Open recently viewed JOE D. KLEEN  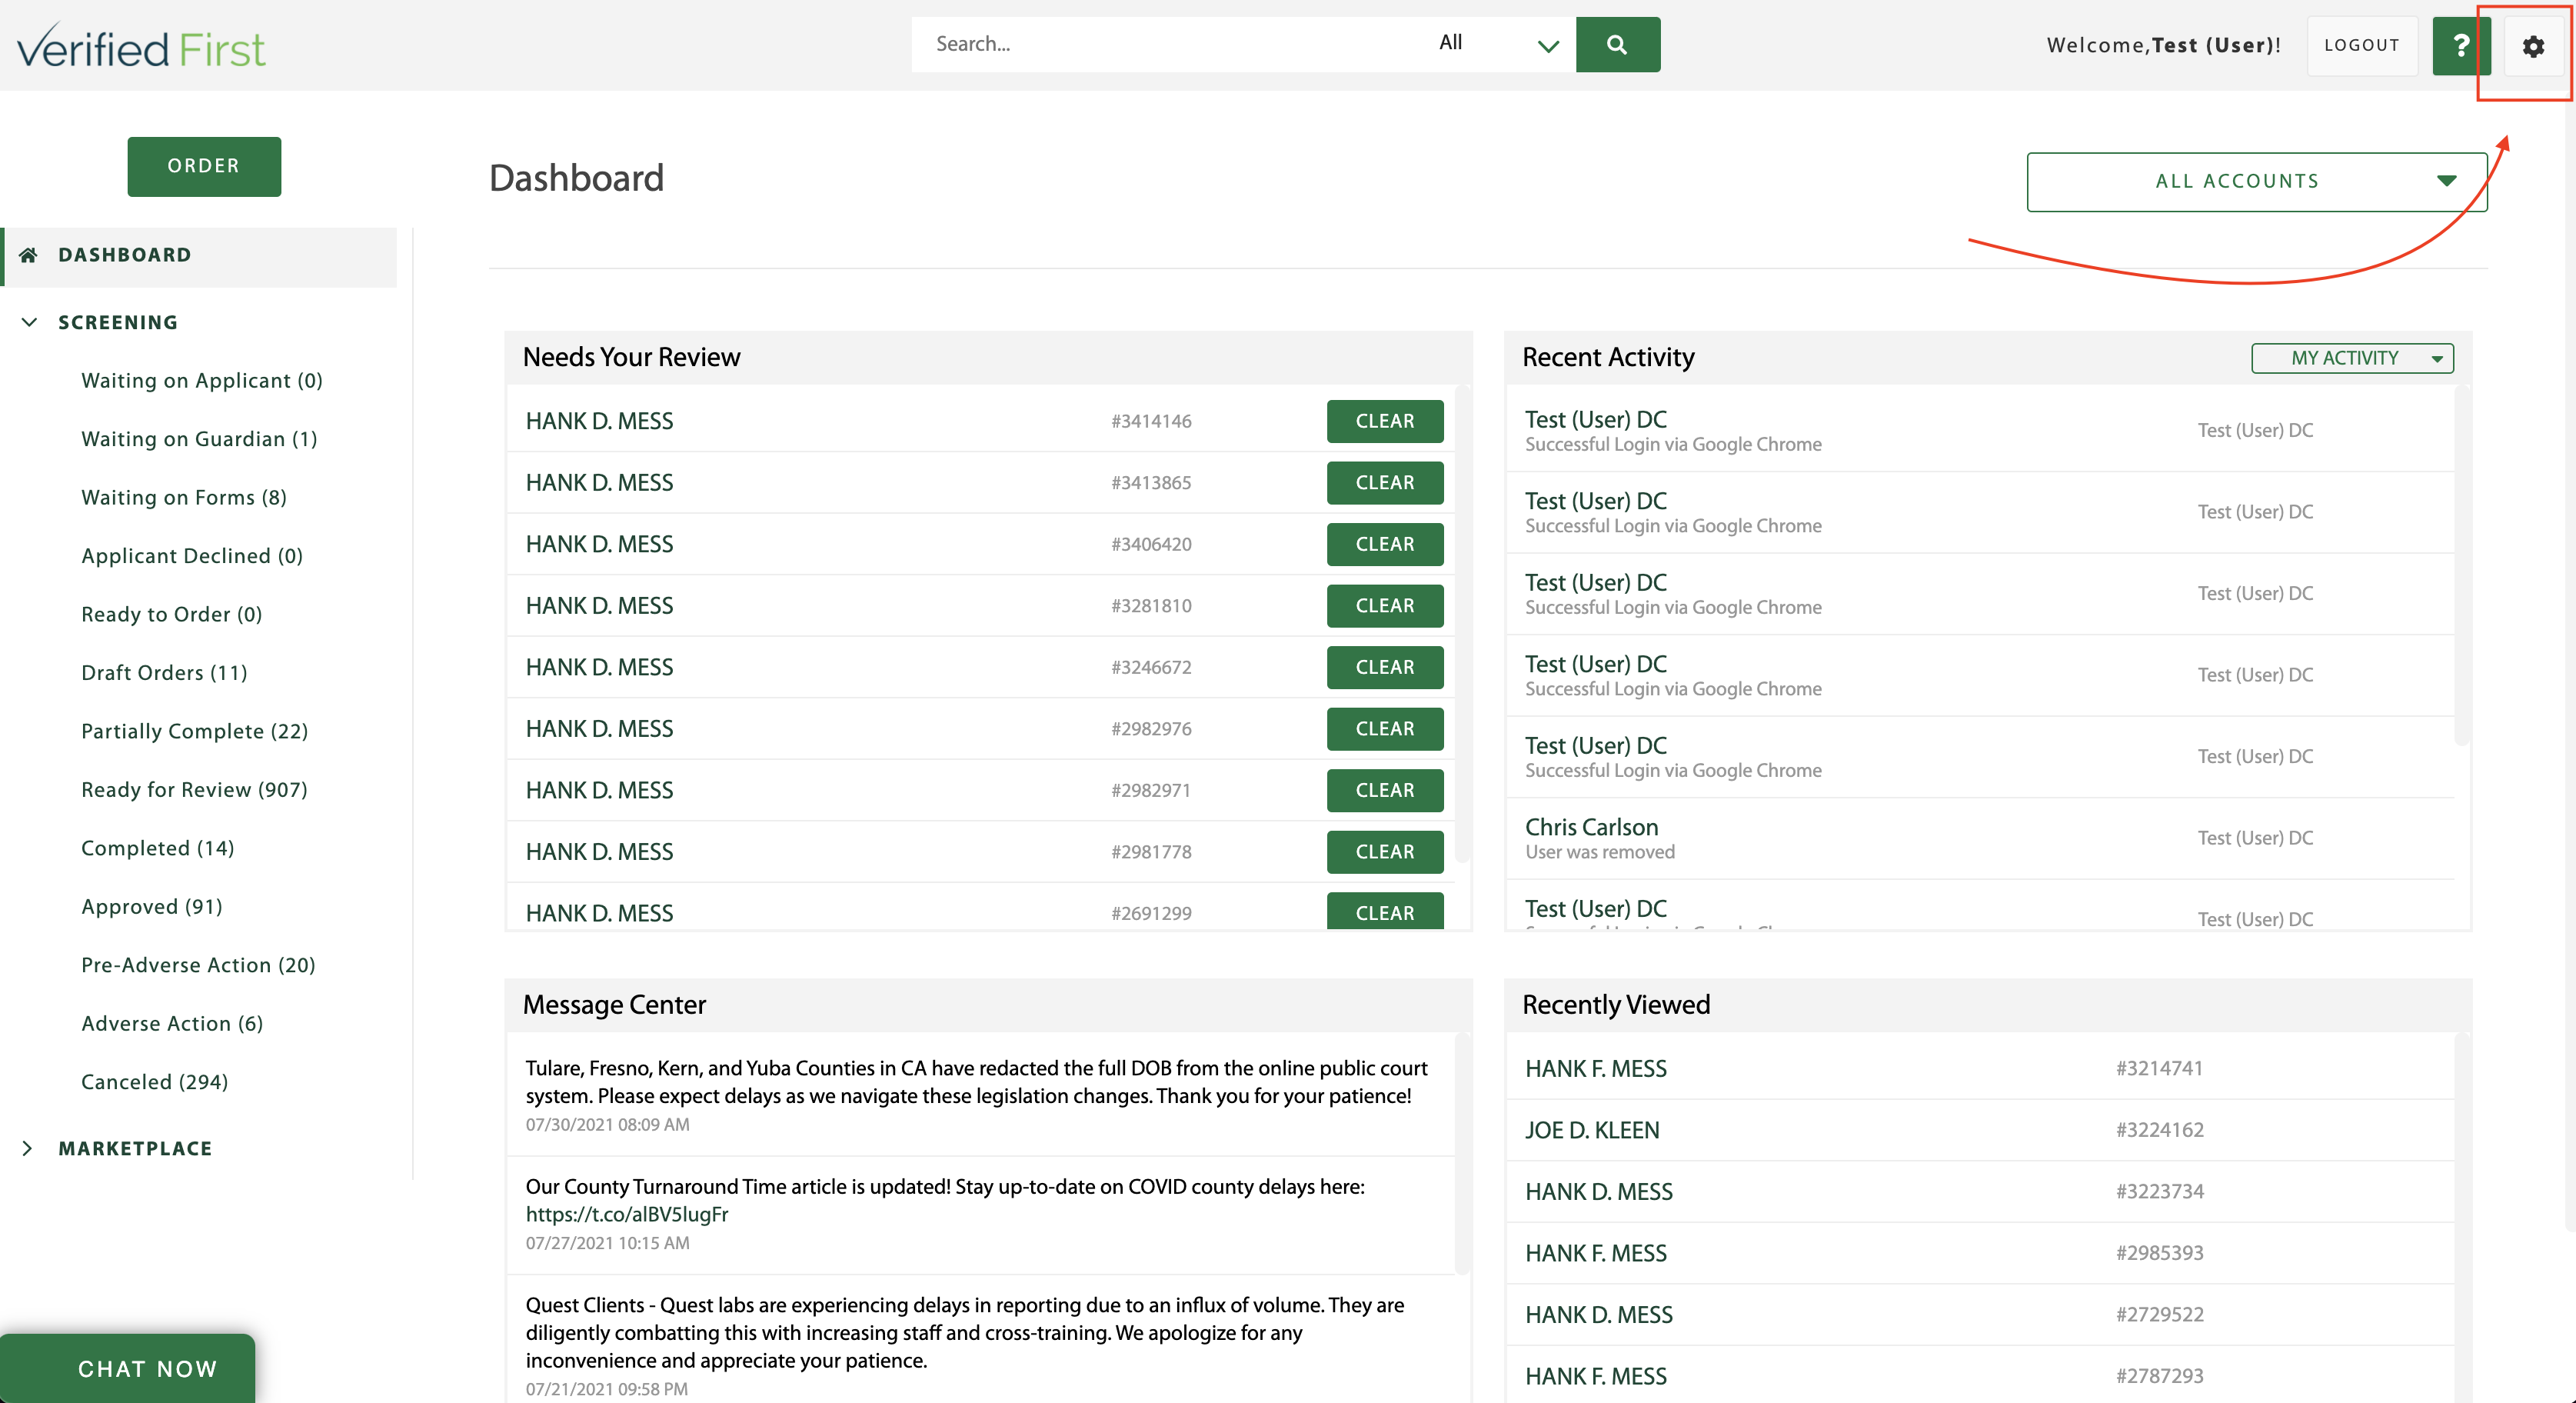click(1592, 1131)
